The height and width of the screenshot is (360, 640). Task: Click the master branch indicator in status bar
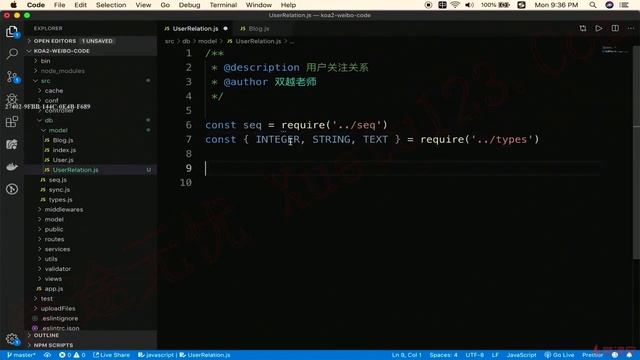point(21,355)
